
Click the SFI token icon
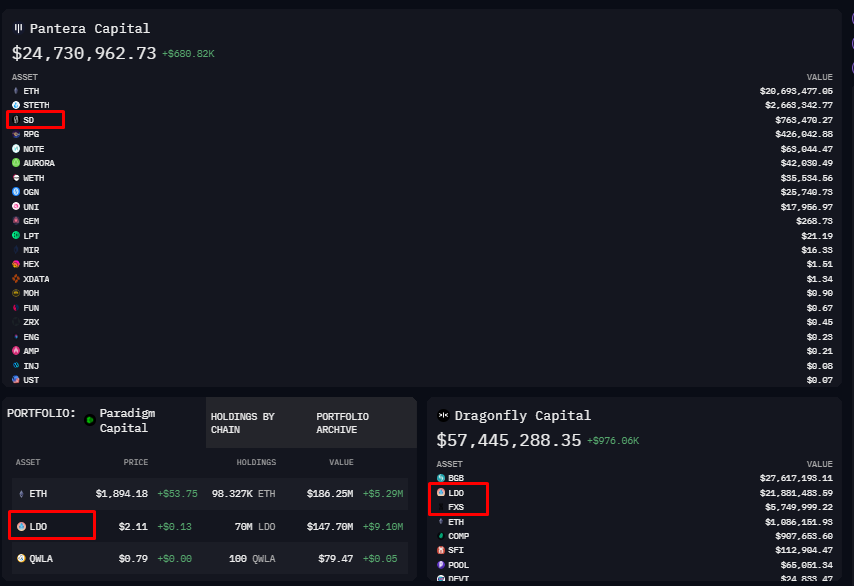pos(441,550)
